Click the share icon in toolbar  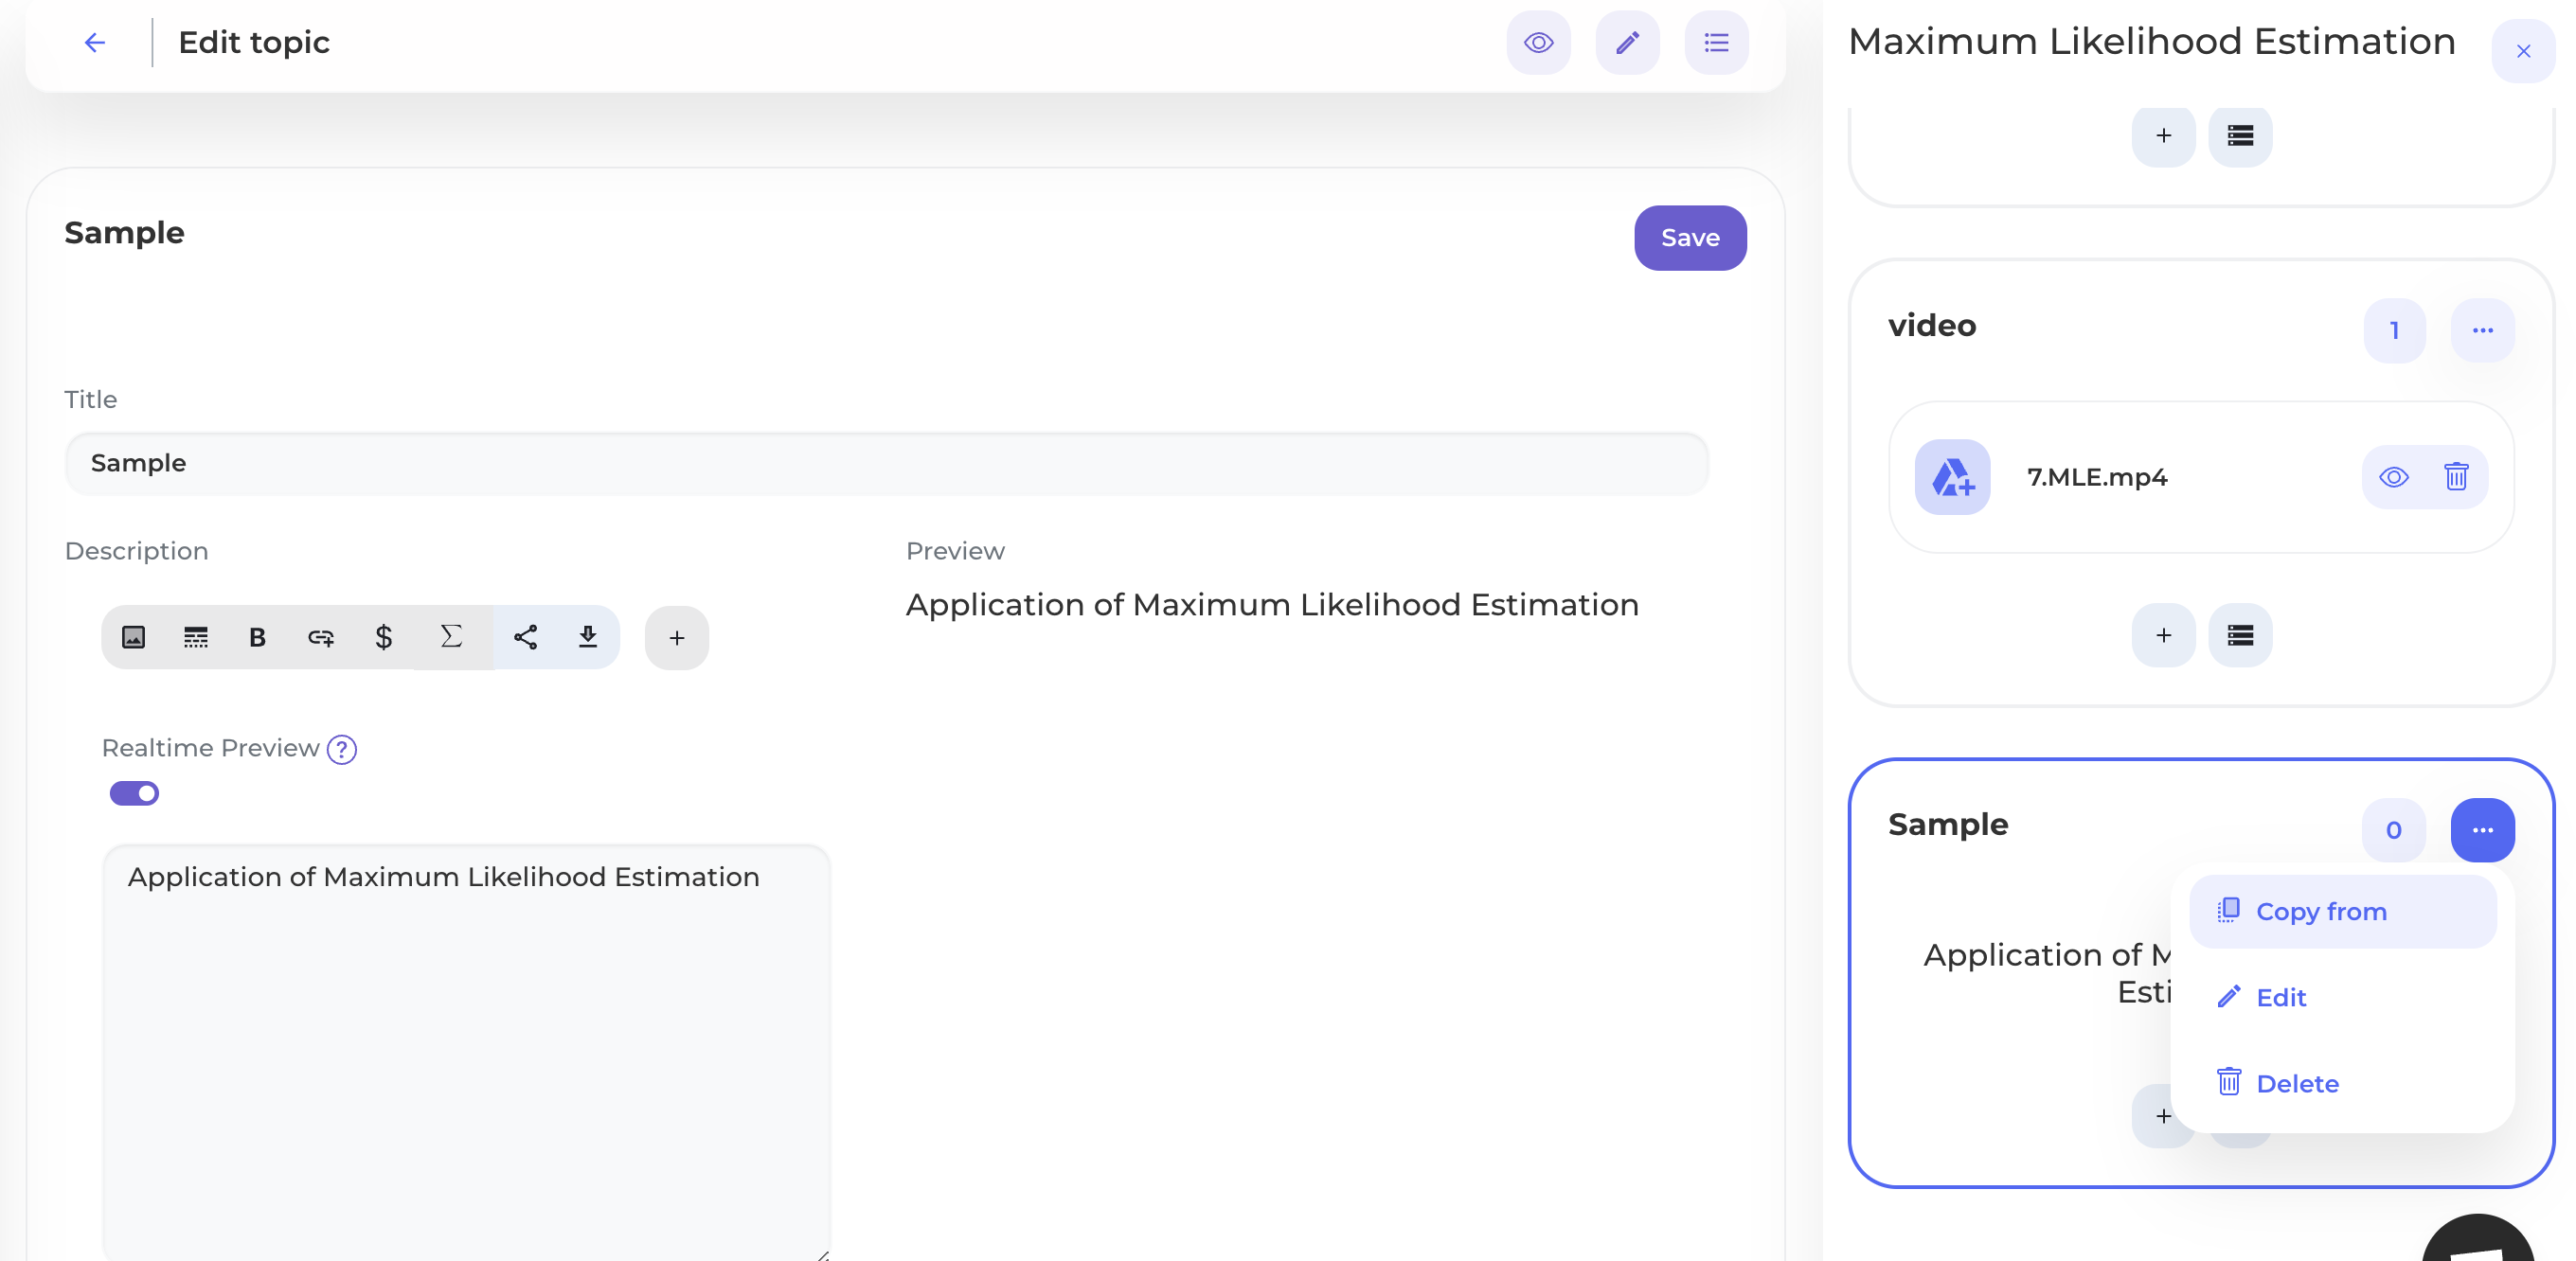524,637
